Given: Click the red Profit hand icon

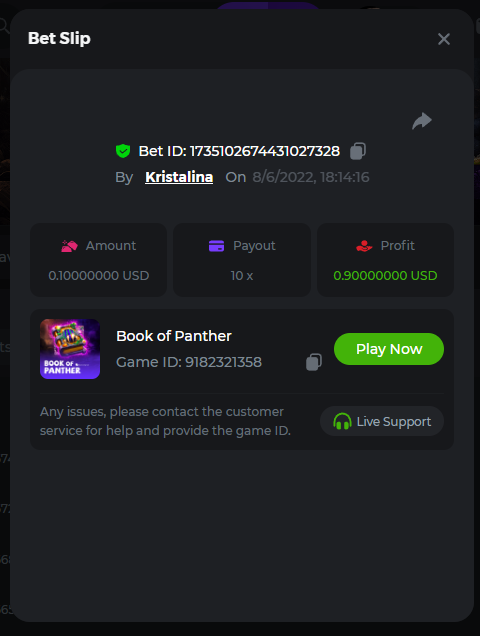Looking at the screenshot, I should tap(364, 246).
